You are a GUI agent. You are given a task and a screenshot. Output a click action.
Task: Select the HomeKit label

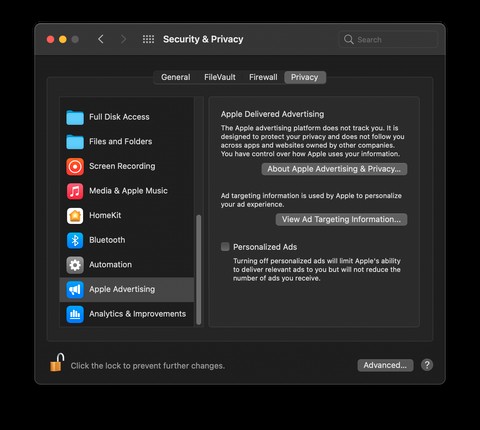[x=105, y=216]
